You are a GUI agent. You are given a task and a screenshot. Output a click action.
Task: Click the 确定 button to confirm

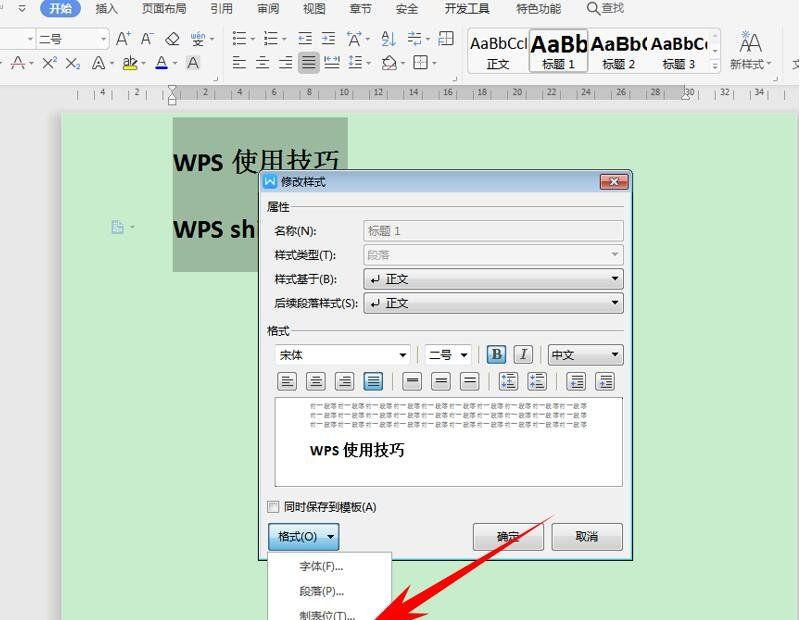[508, 536]
